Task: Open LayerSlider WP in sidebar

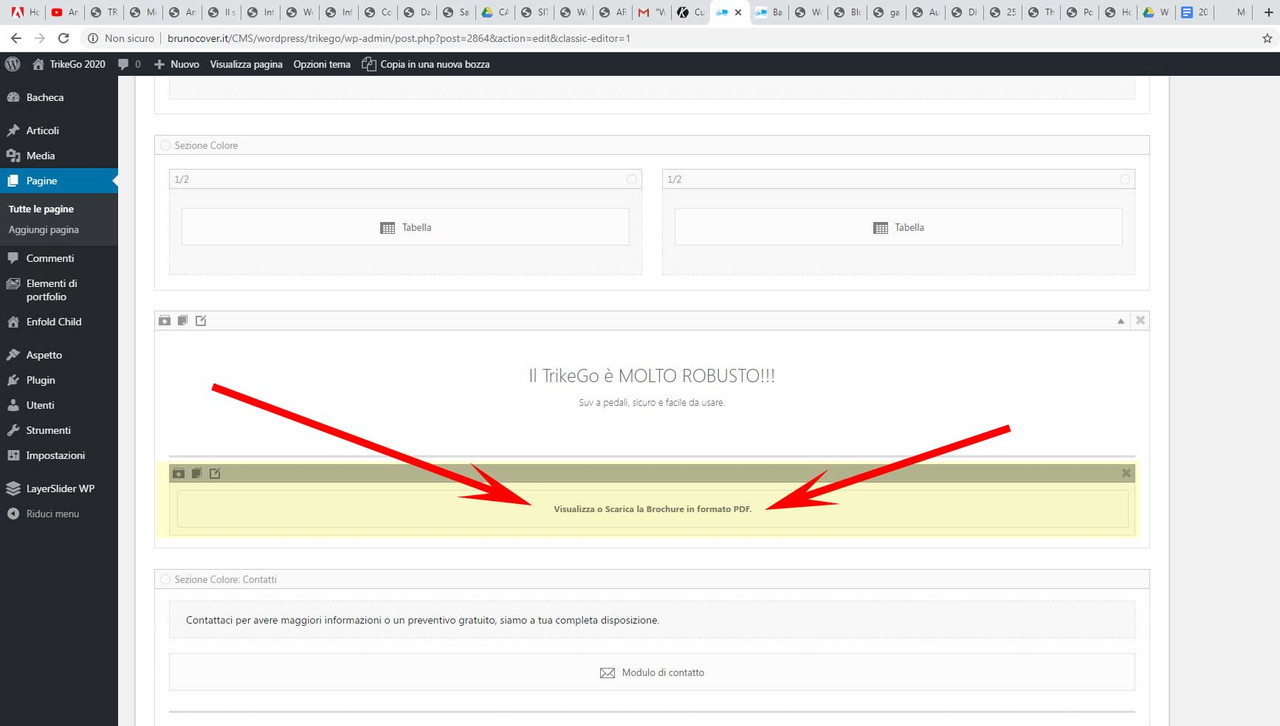Action: (59, 489)
